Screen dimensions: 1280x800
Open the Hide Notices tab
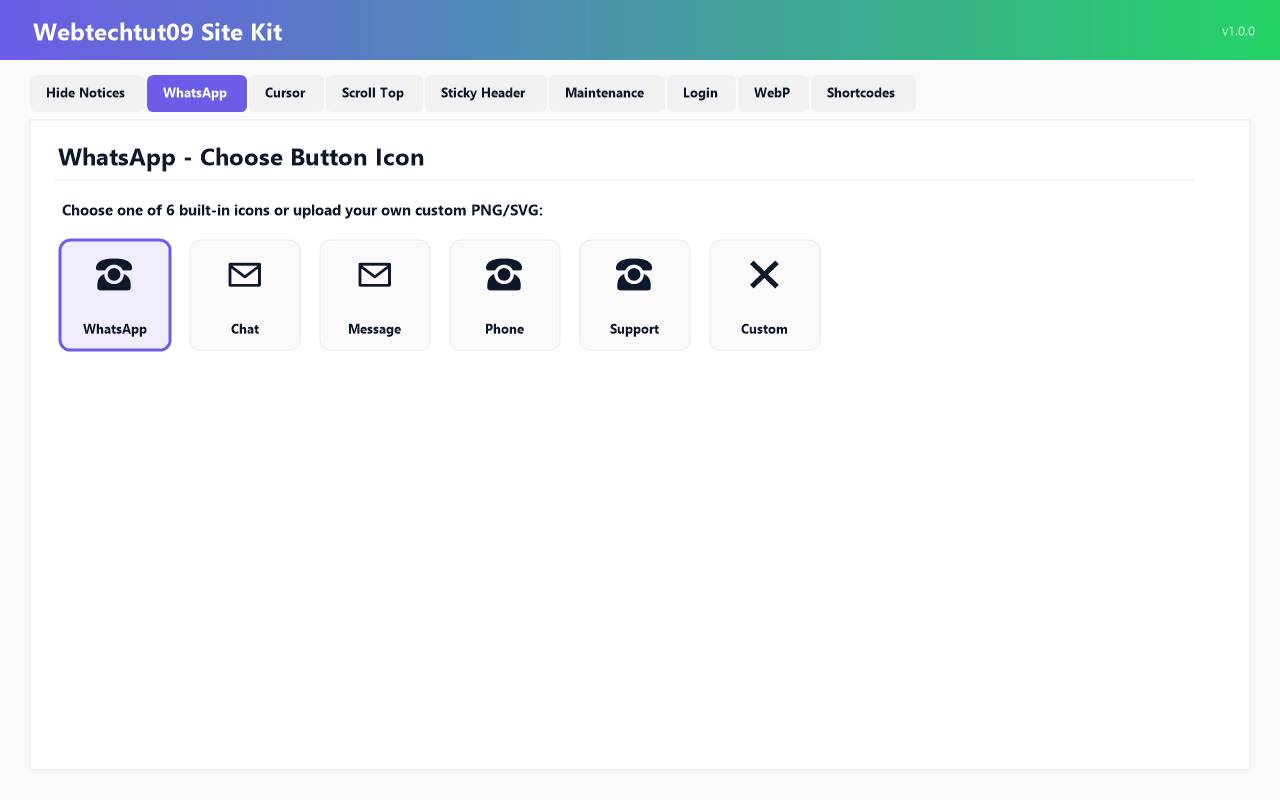click(x=86, y=93)
